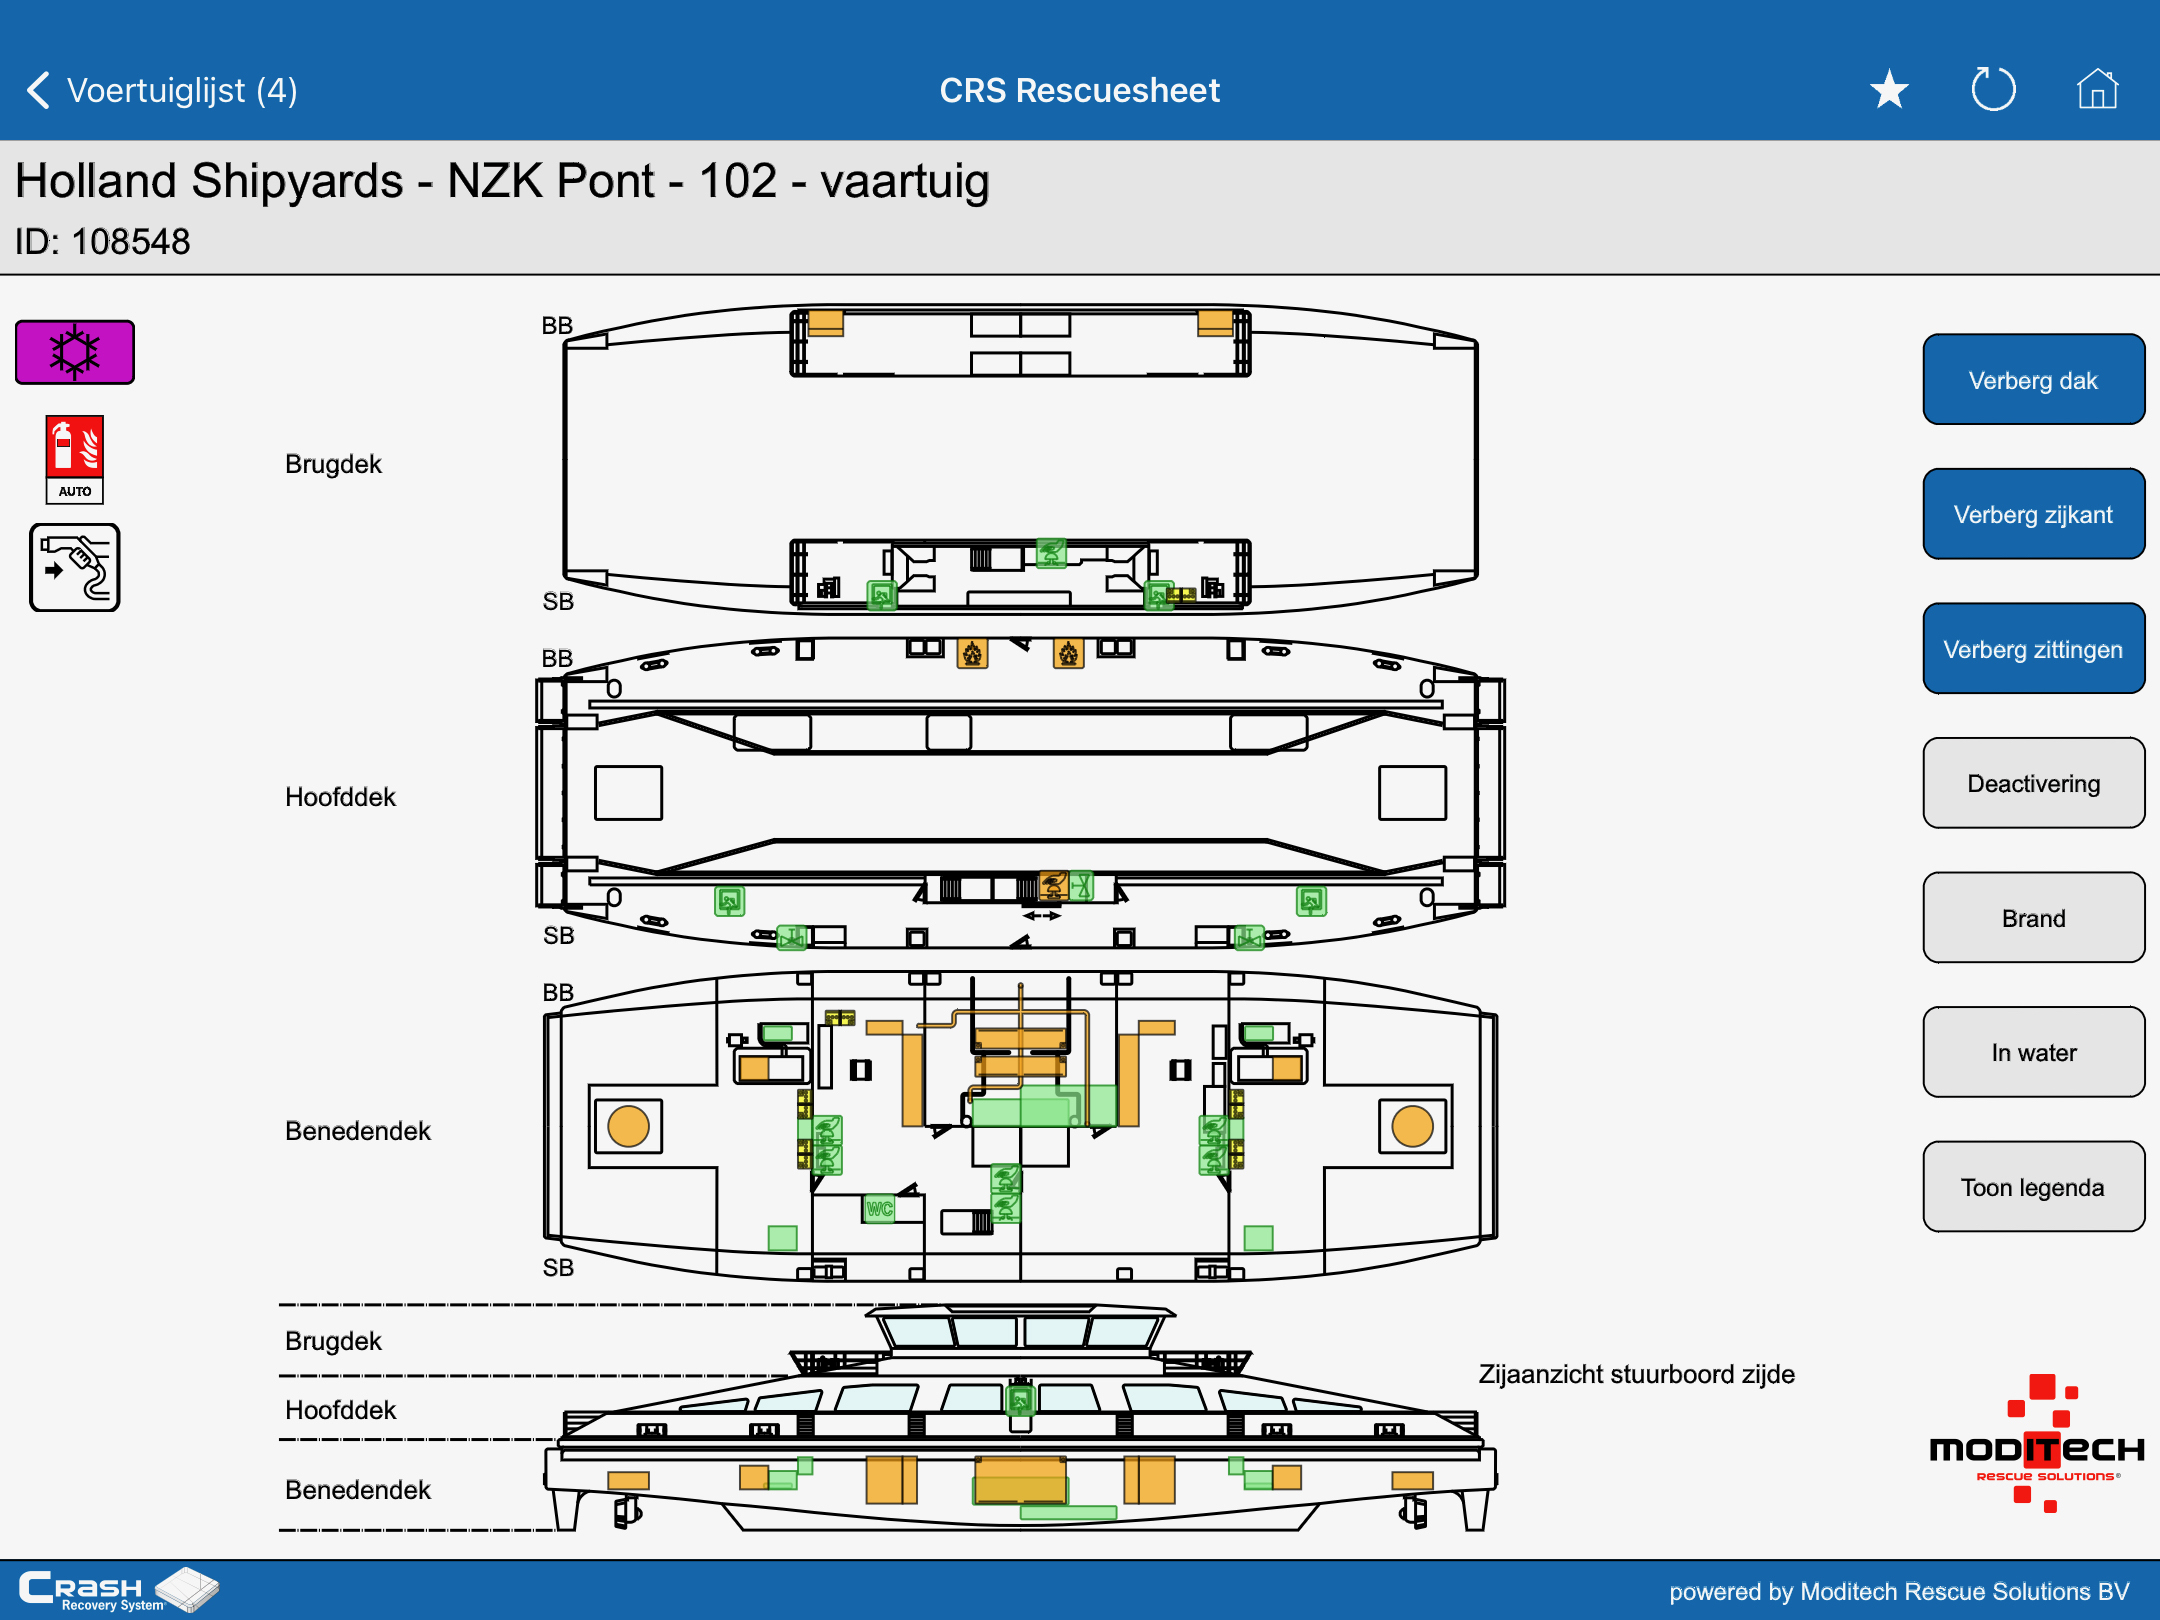Toggle Verberg zittingen seats layer
Viewport: 2160px width, 1620px height.
tap(2033, 649)
